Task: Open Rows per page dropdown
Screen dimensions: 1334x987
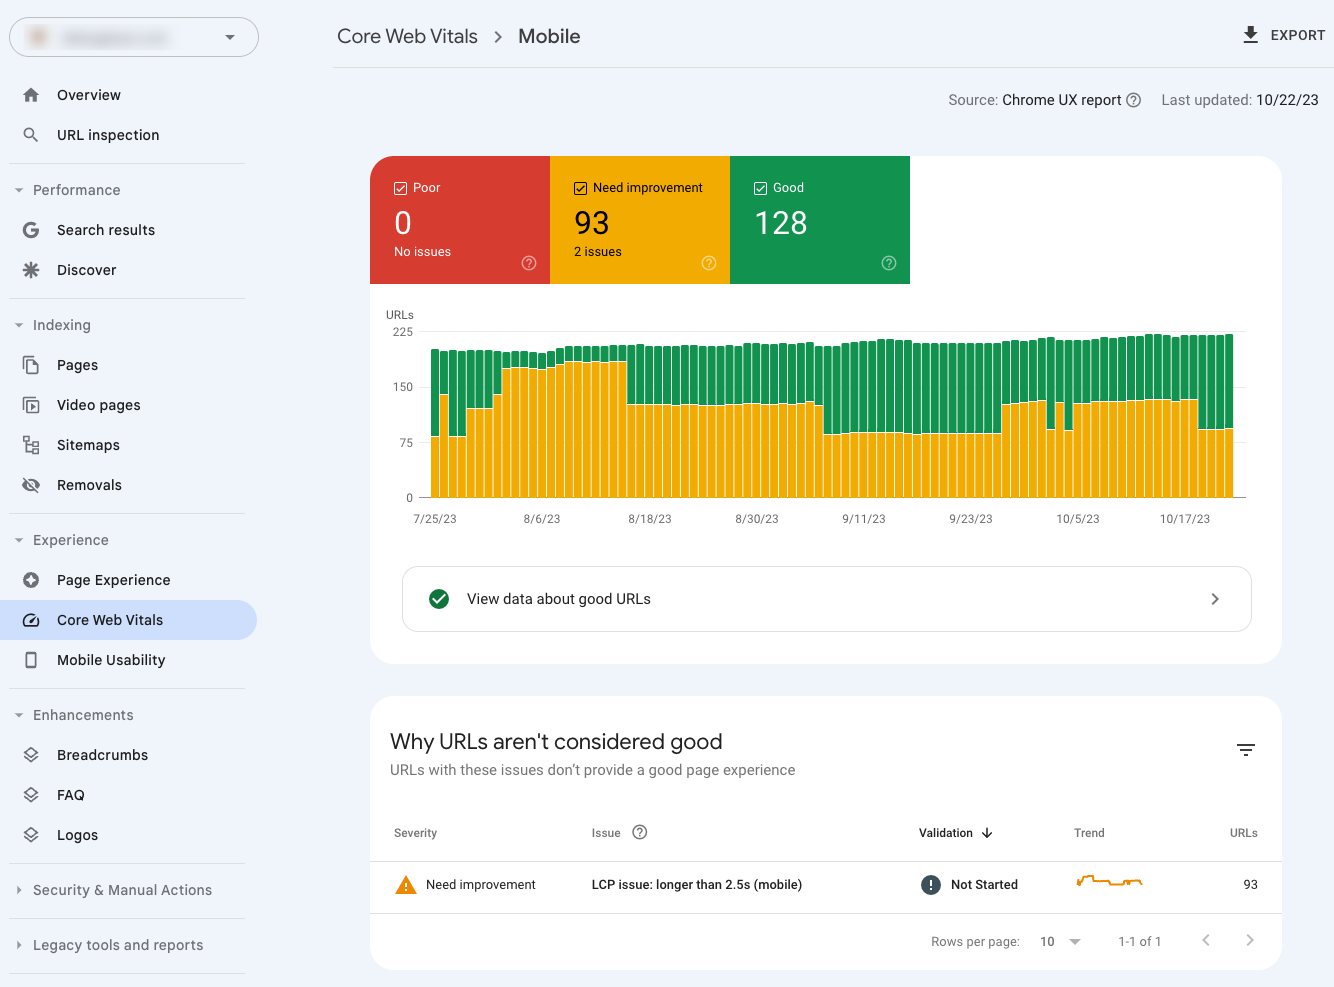Action: [x=1061, y=942]
